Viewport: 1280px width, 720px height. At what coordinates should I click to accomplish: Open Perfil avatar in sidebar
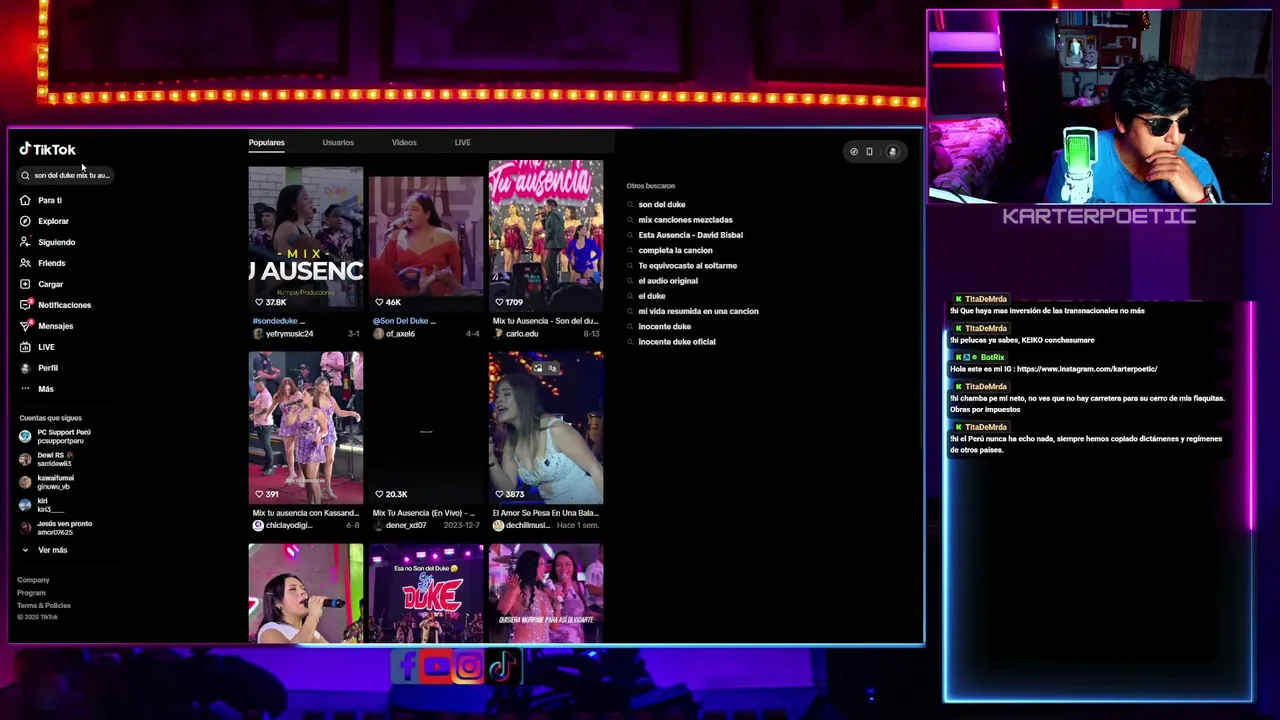pyautogui.click(x=25, y=368)
